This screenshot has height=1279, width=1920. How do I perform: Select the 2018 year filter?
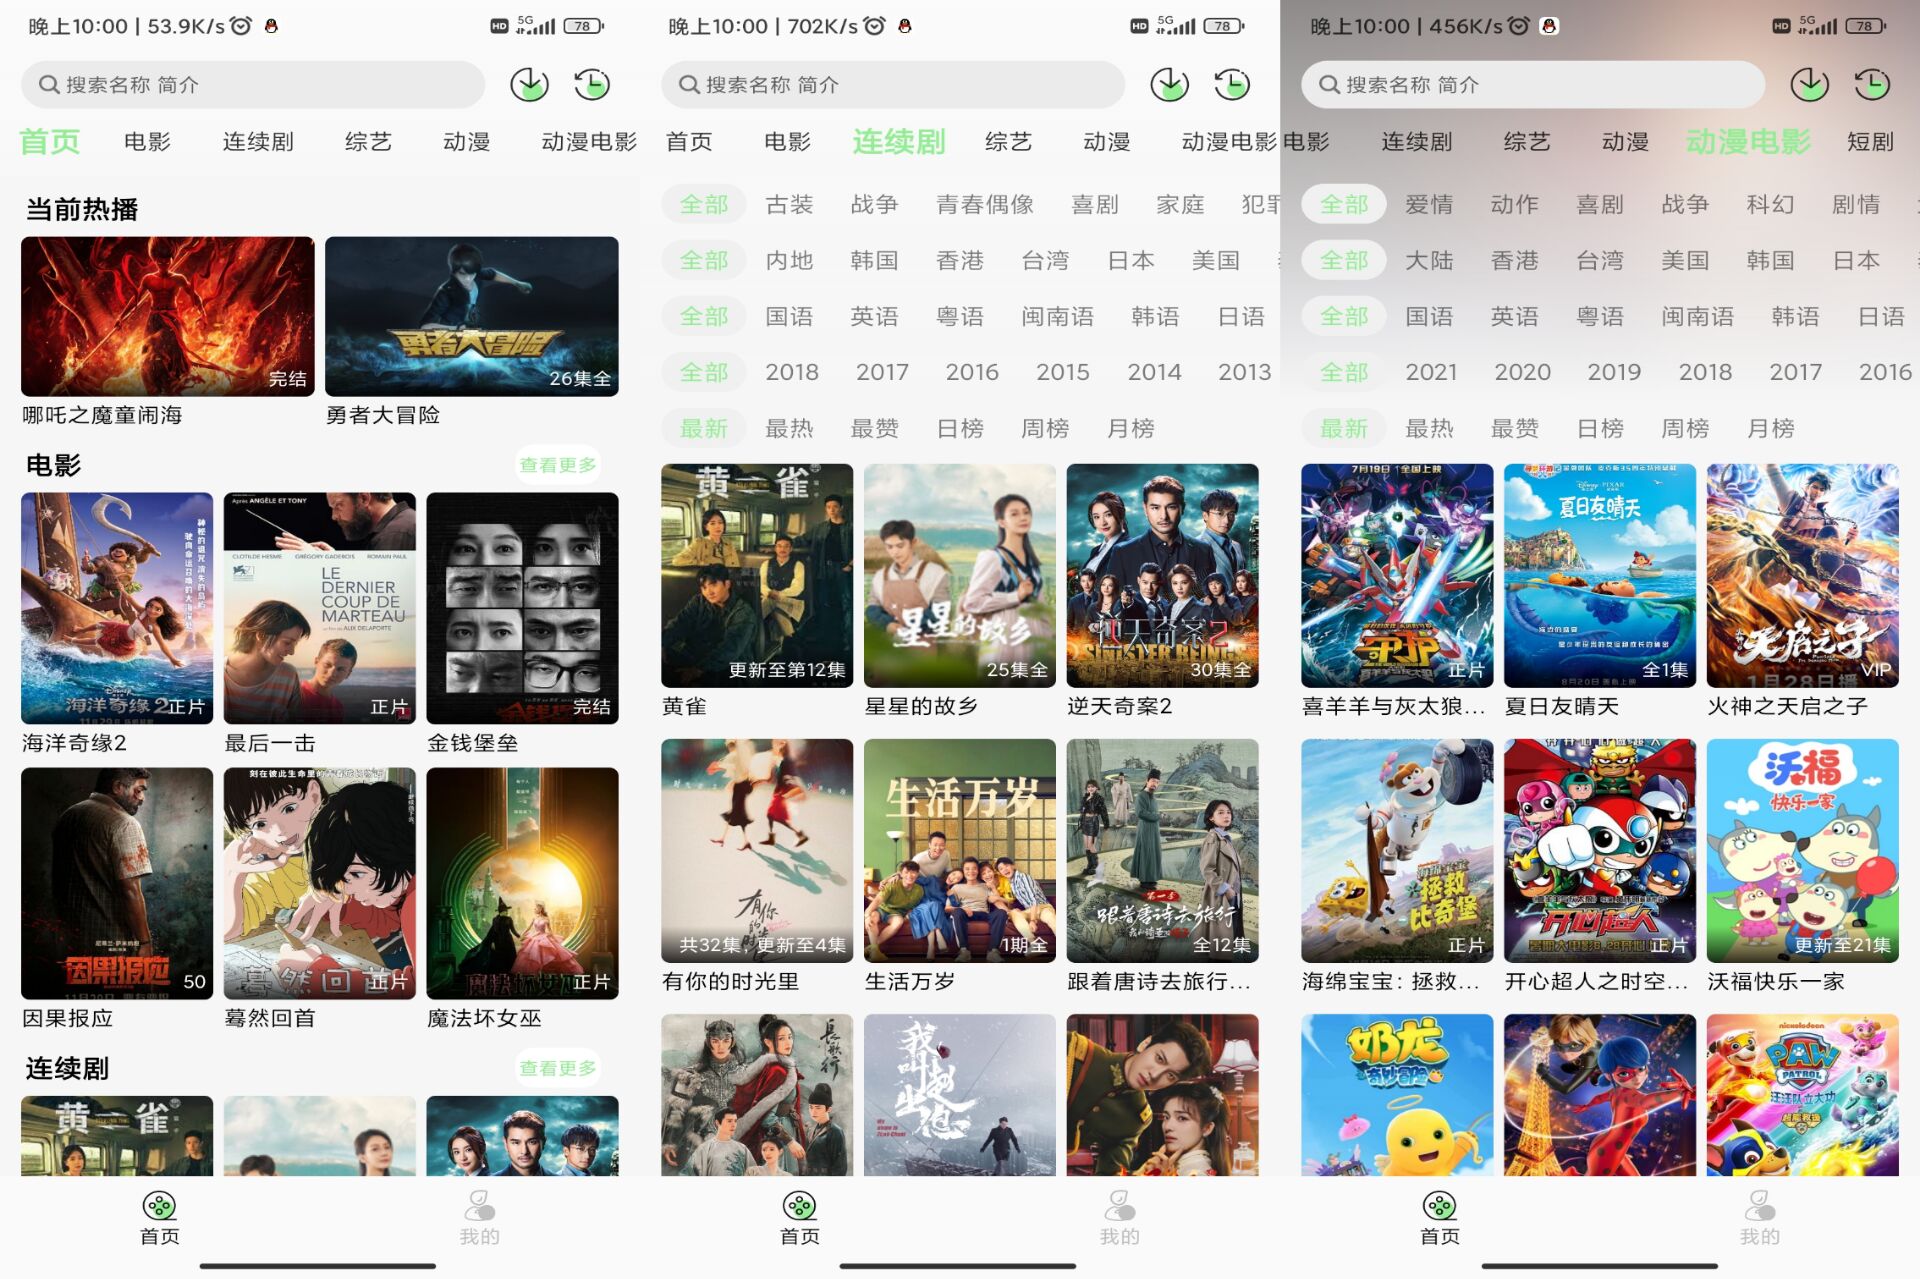click(x=792, y=371)
